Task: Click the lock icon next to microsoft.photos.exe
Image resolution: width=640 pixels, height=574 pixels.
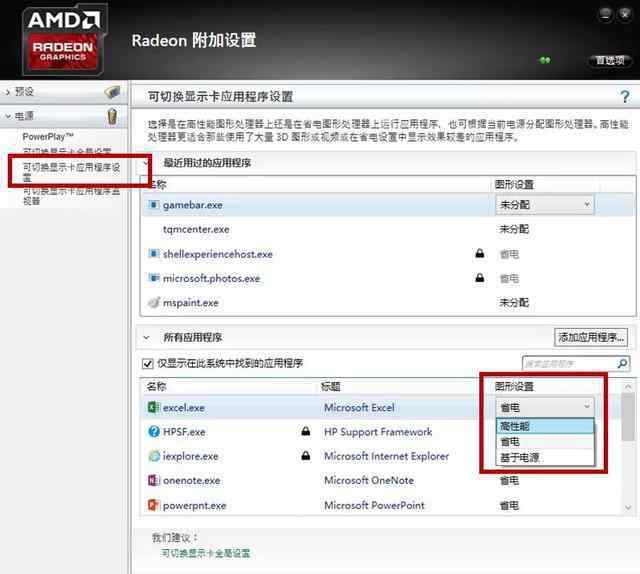Action: point(480,278)
